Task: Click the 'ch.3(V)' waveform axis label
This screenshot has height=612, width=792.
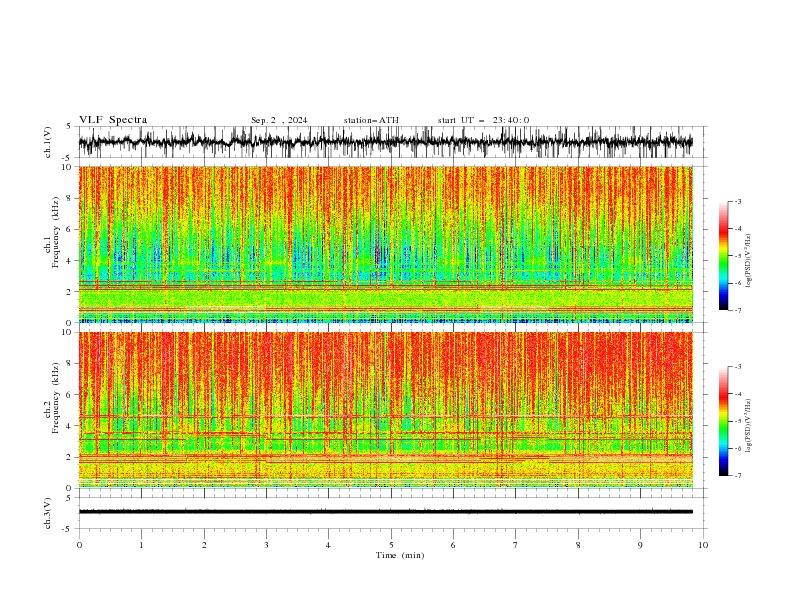Action: click(48, 513)
